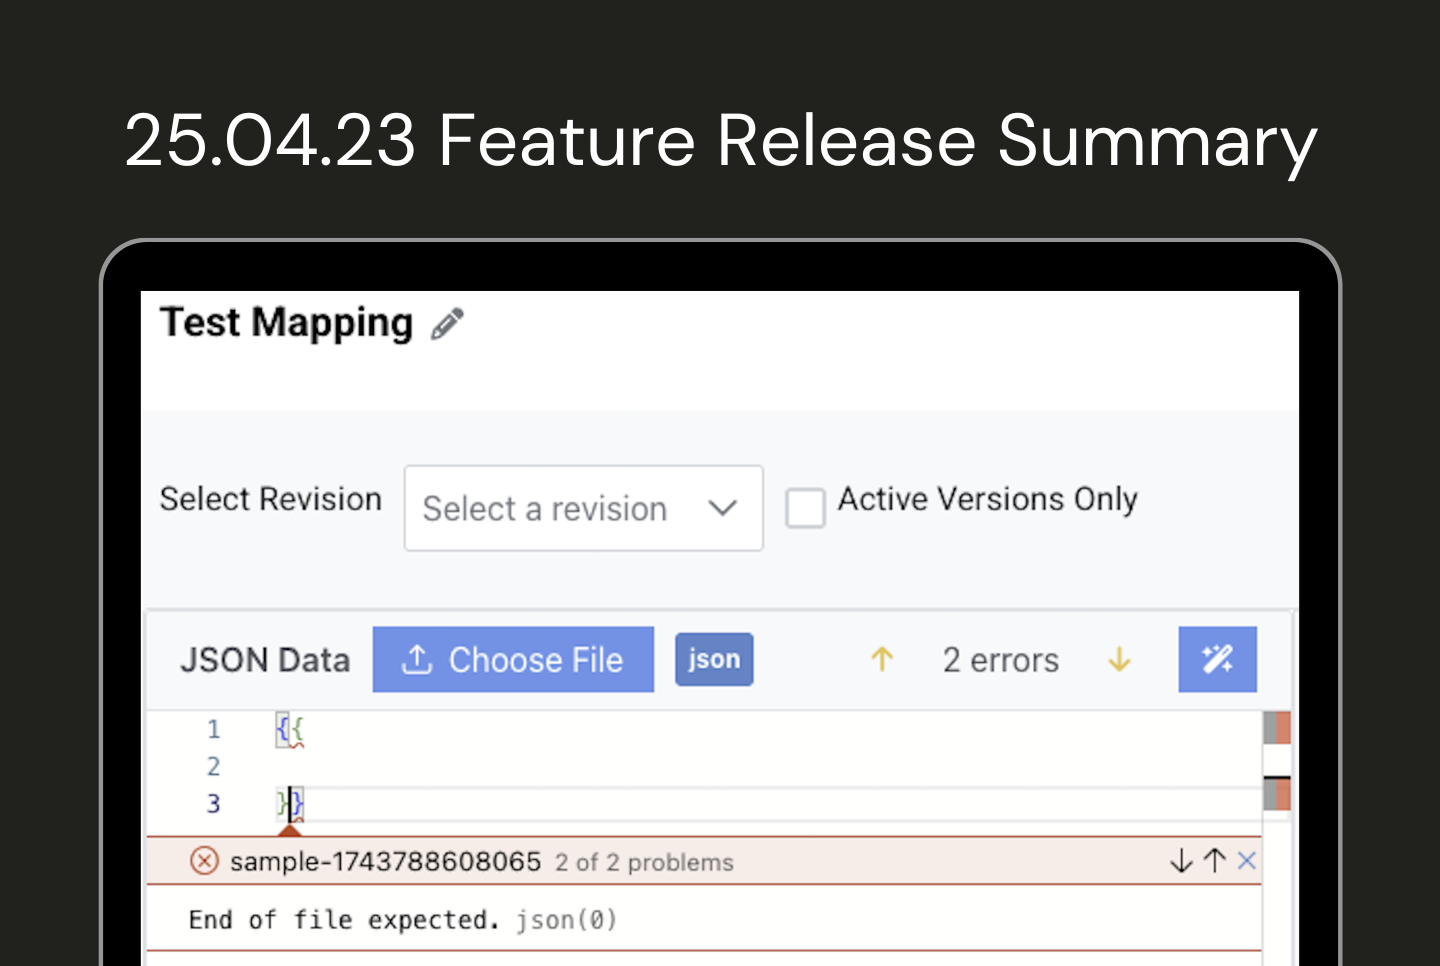
Task: Click the Choose File upload button
Action: coord(513,660)
